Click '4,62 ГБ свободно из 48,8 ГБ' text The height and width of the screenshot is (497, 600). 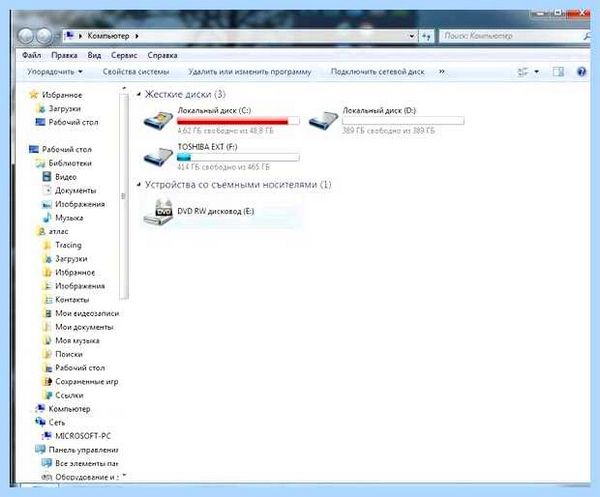225,130
